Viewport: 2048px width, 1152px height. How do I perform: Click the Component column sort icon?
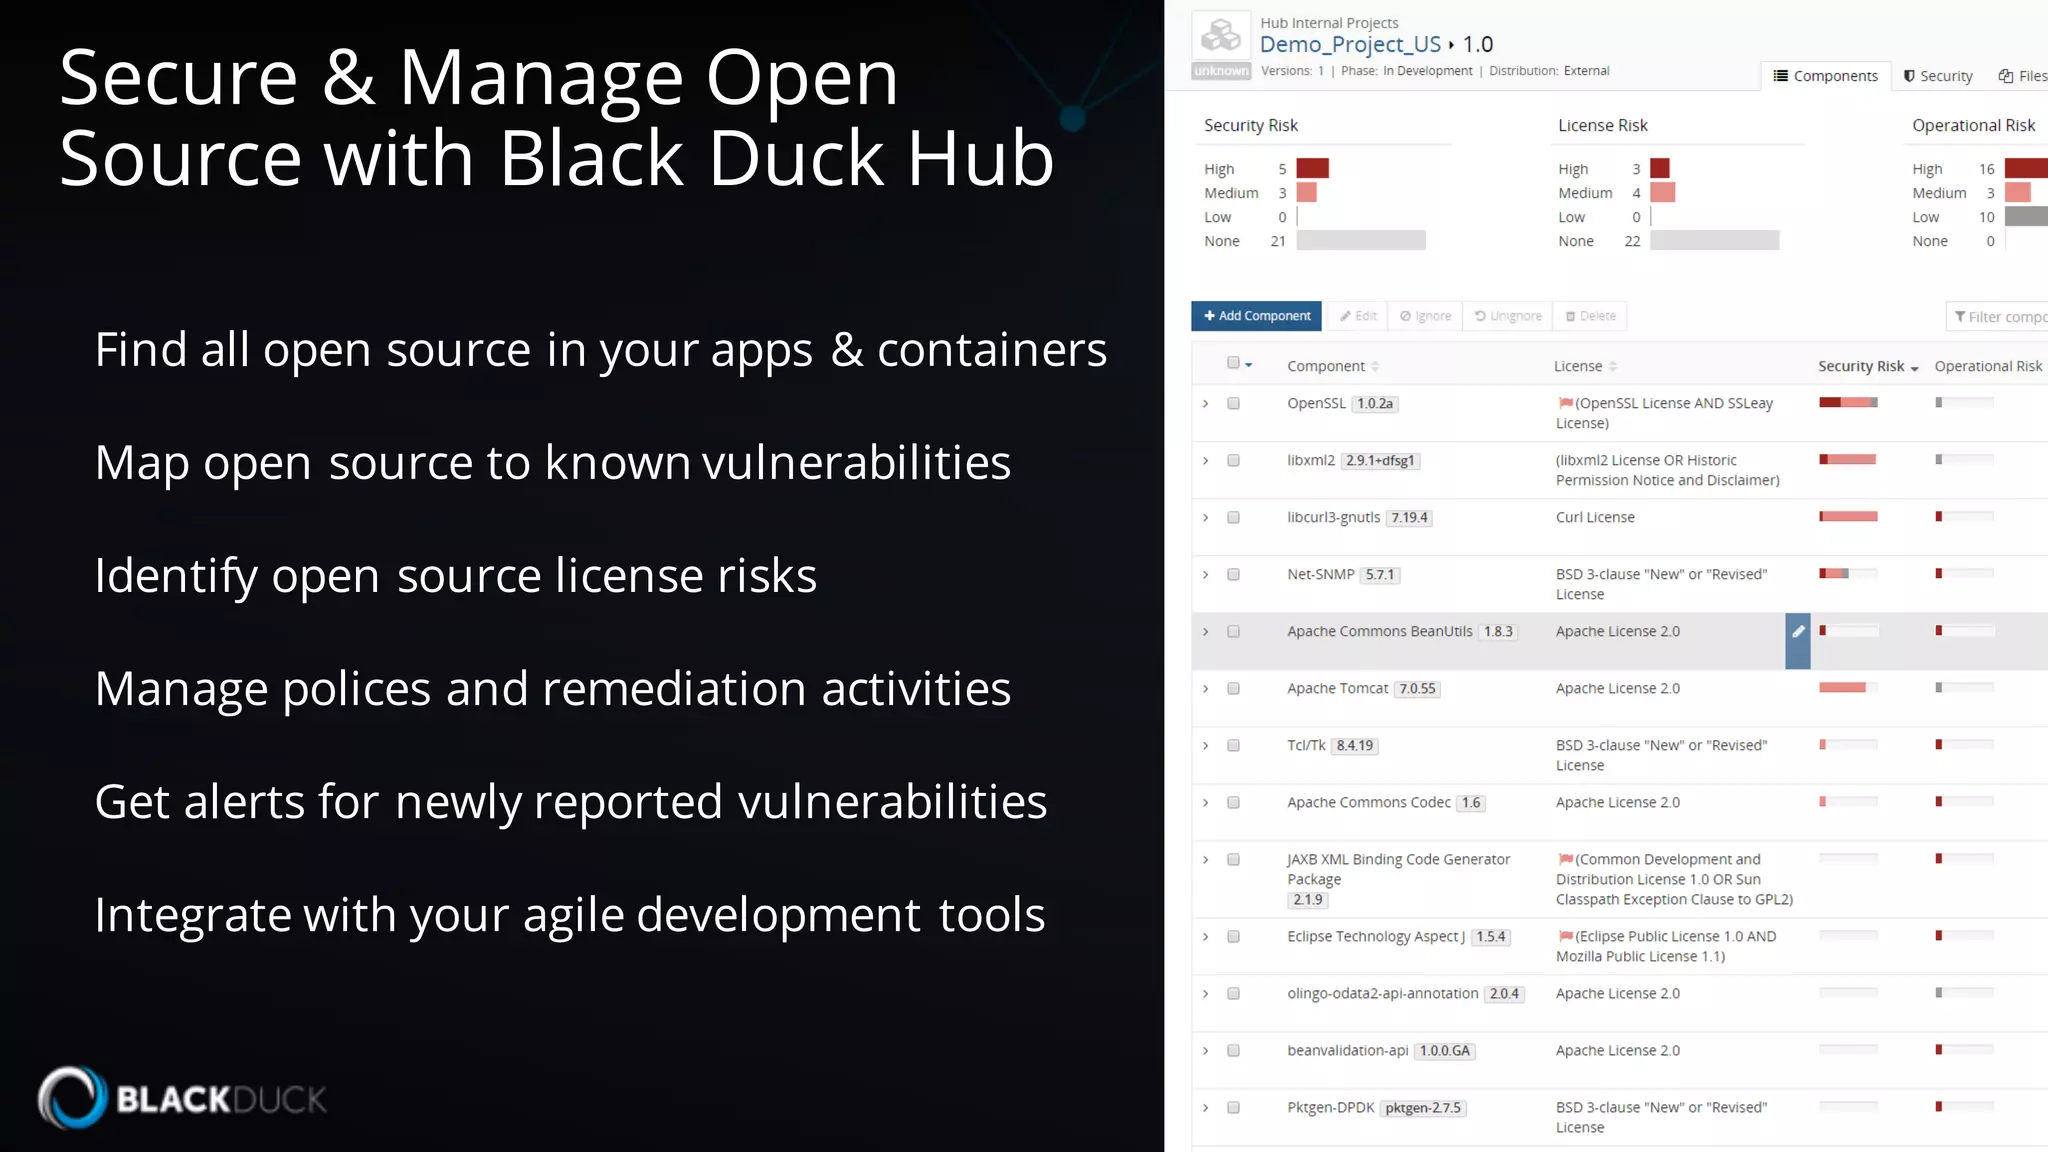(x=1375, y=367)
